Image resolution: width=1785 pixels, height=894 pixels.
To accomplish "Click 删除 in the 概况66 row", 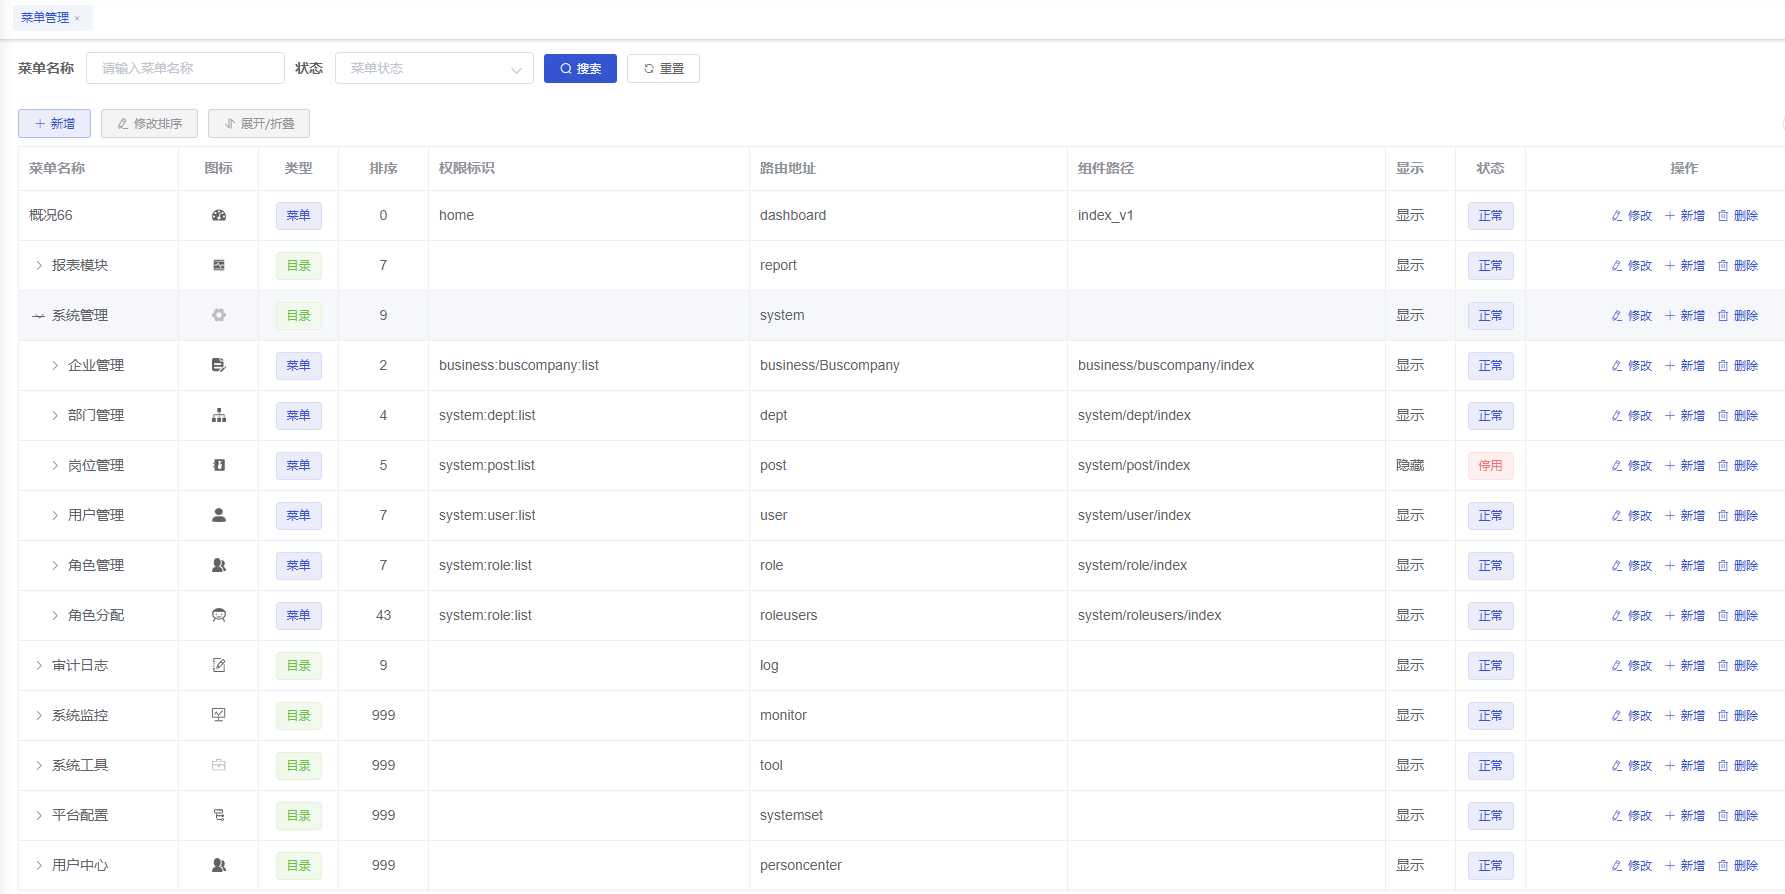I will click(1738, 215).
